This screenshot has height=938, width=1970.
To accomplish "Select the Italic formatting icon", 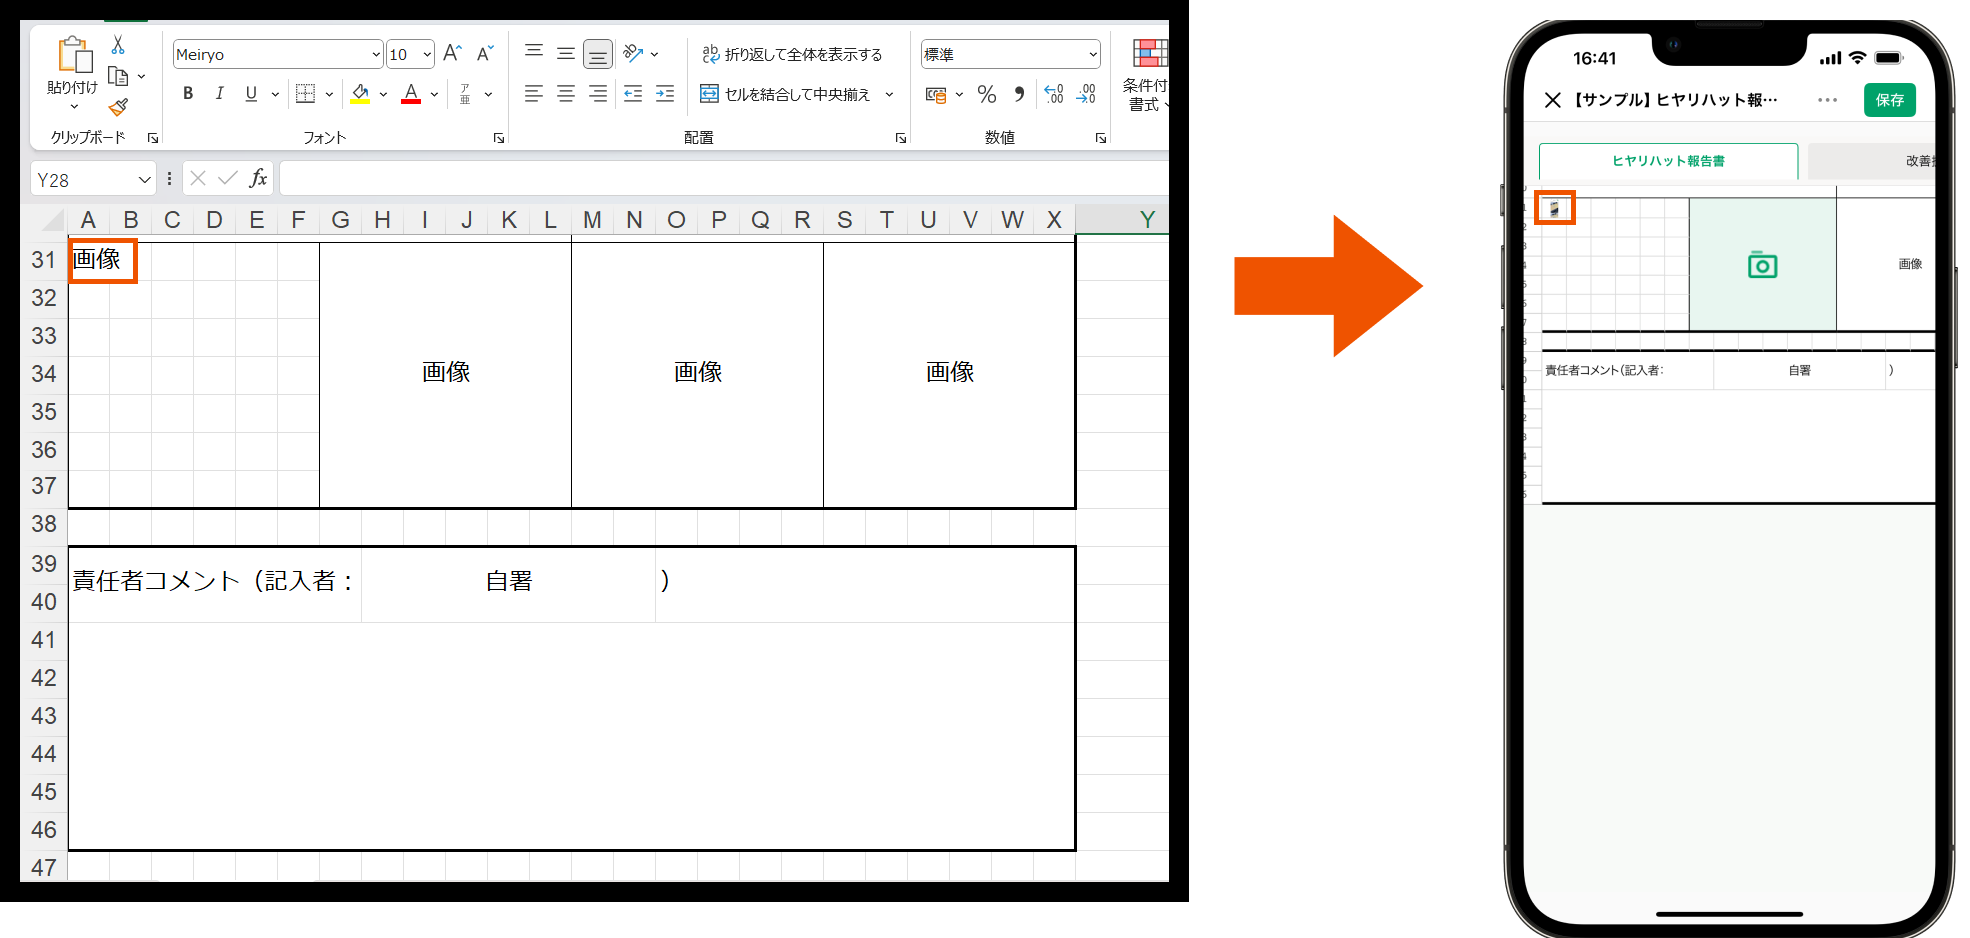I will click(x=219, y=93).
